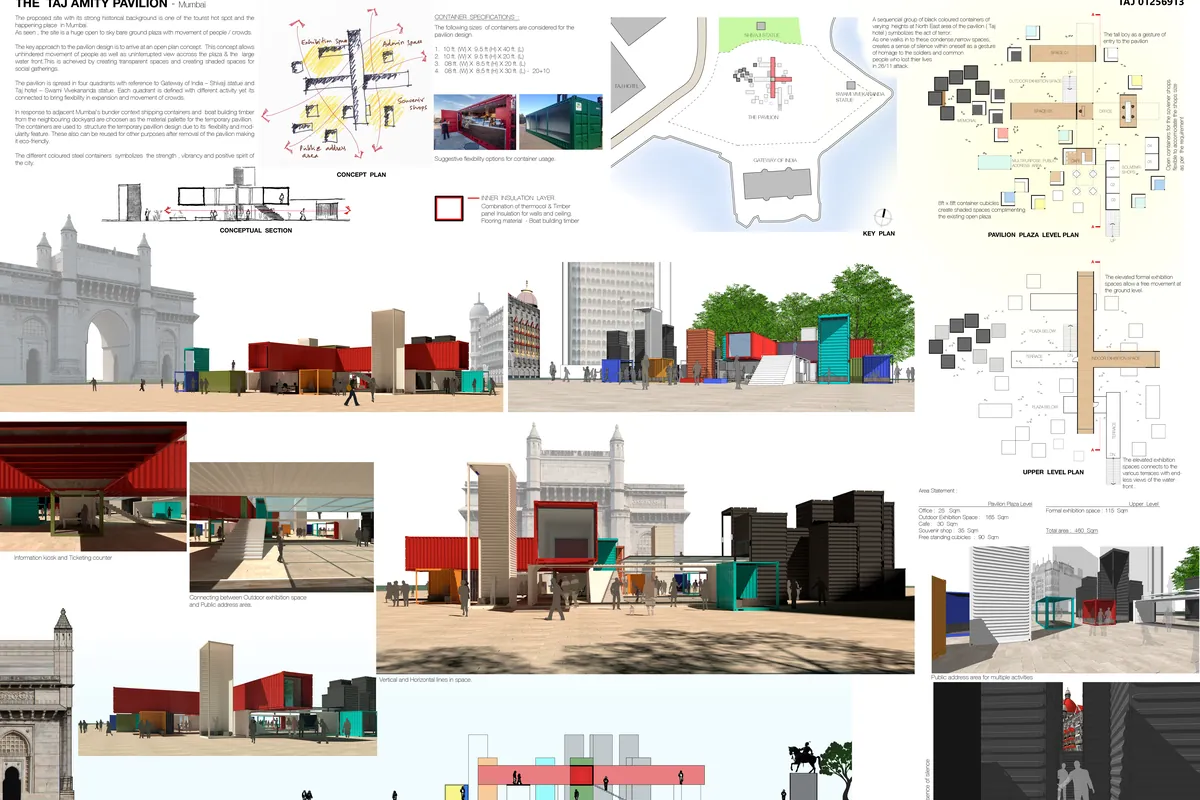Click the caption Information kiosk and Ticketing counter
1200x800 pixels.
coord(63,557)
